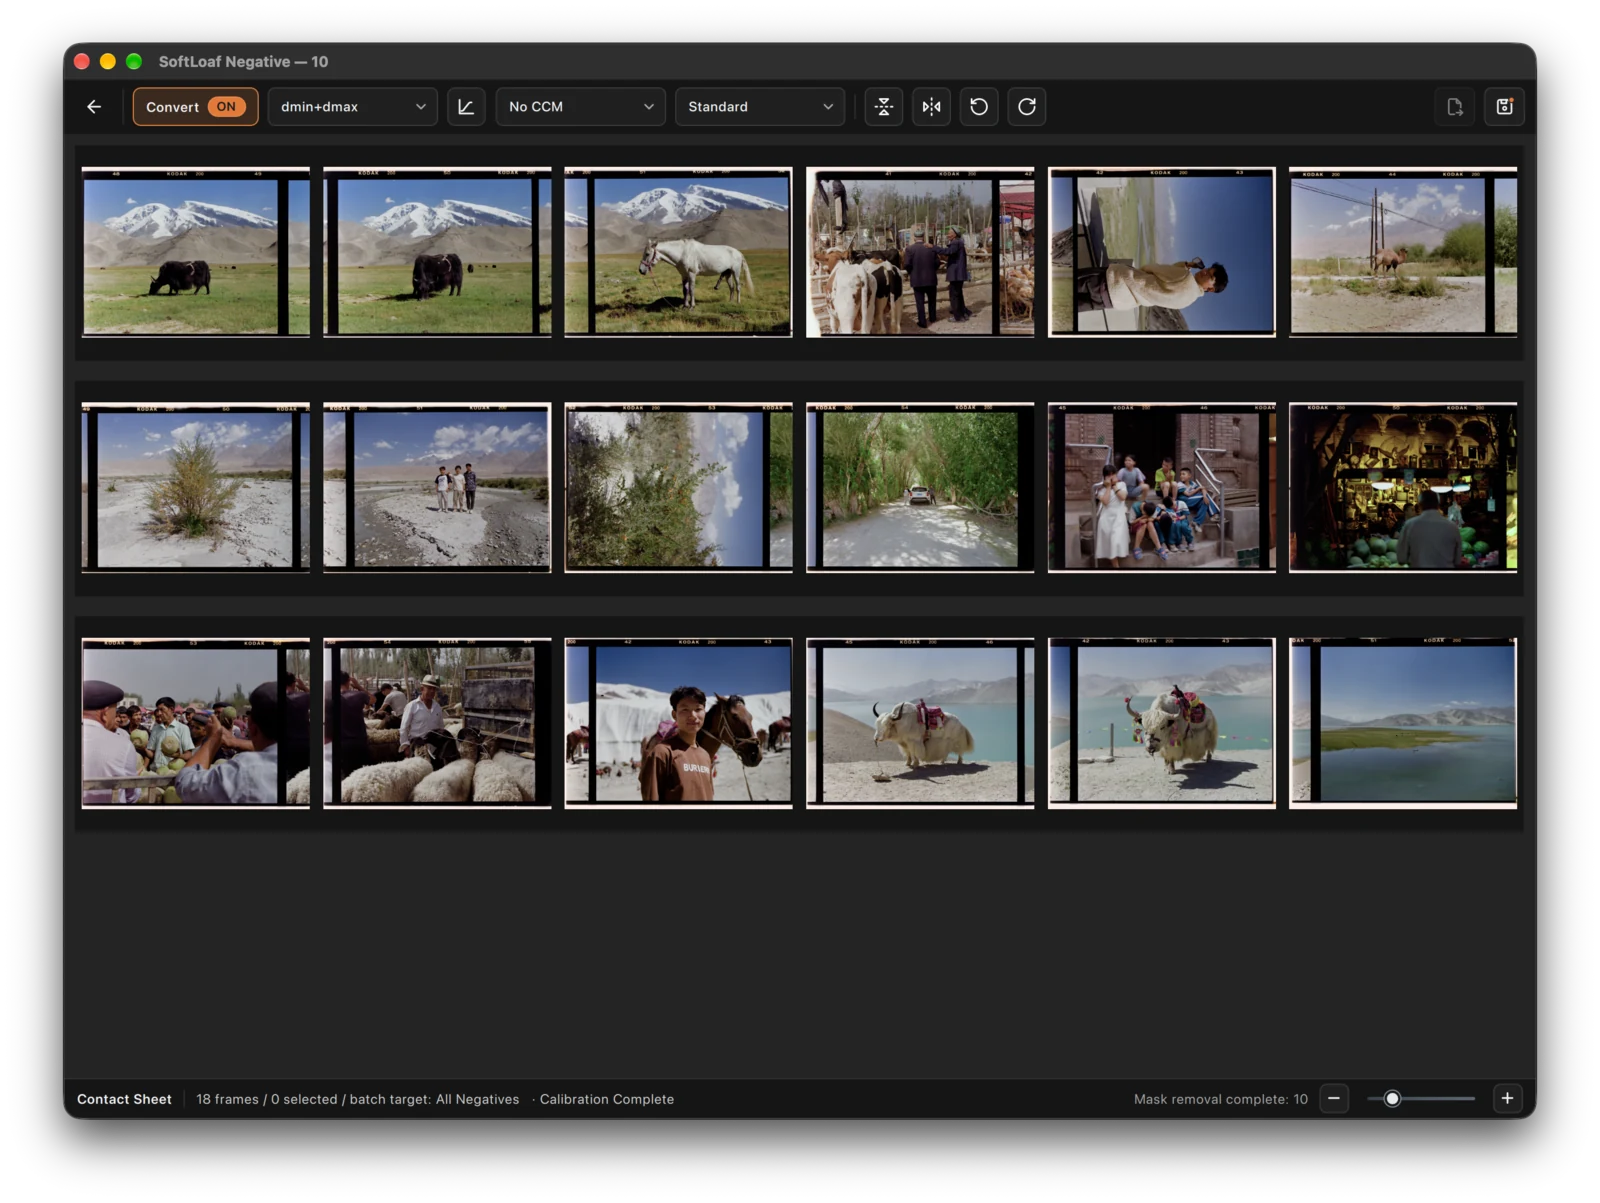
Task: Click the save icon with orange dot
Action: (1504, 107)
